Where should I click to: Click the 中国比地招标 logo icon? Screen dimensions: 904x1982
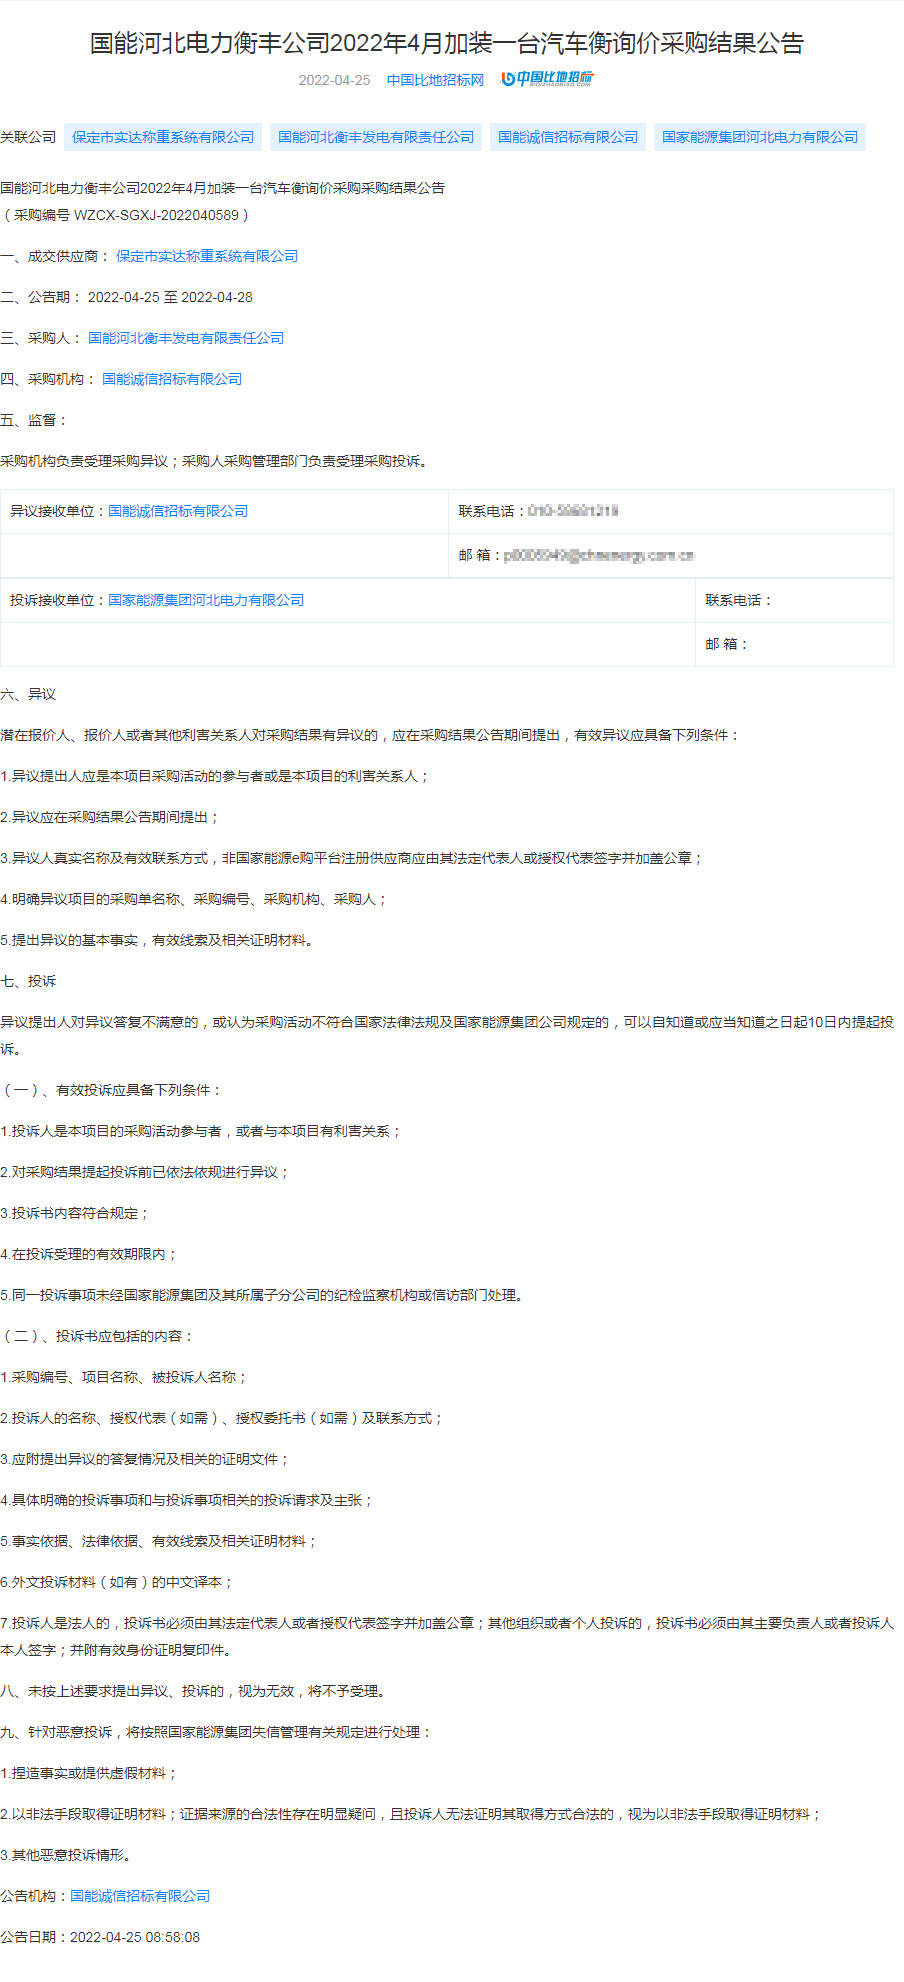click(547, 79)
